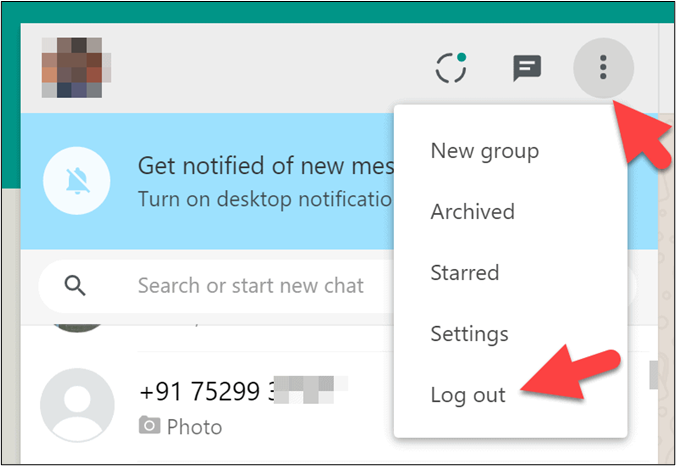Focus the Search or start new chat field
The image size is (676, 466).
250,286
